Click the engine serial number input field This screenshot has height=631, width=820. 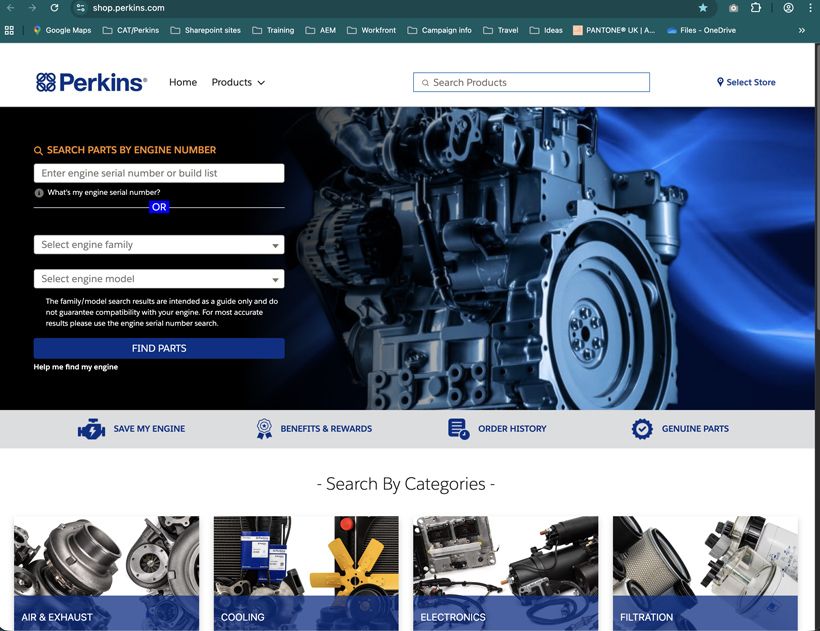tap(159, 172)
